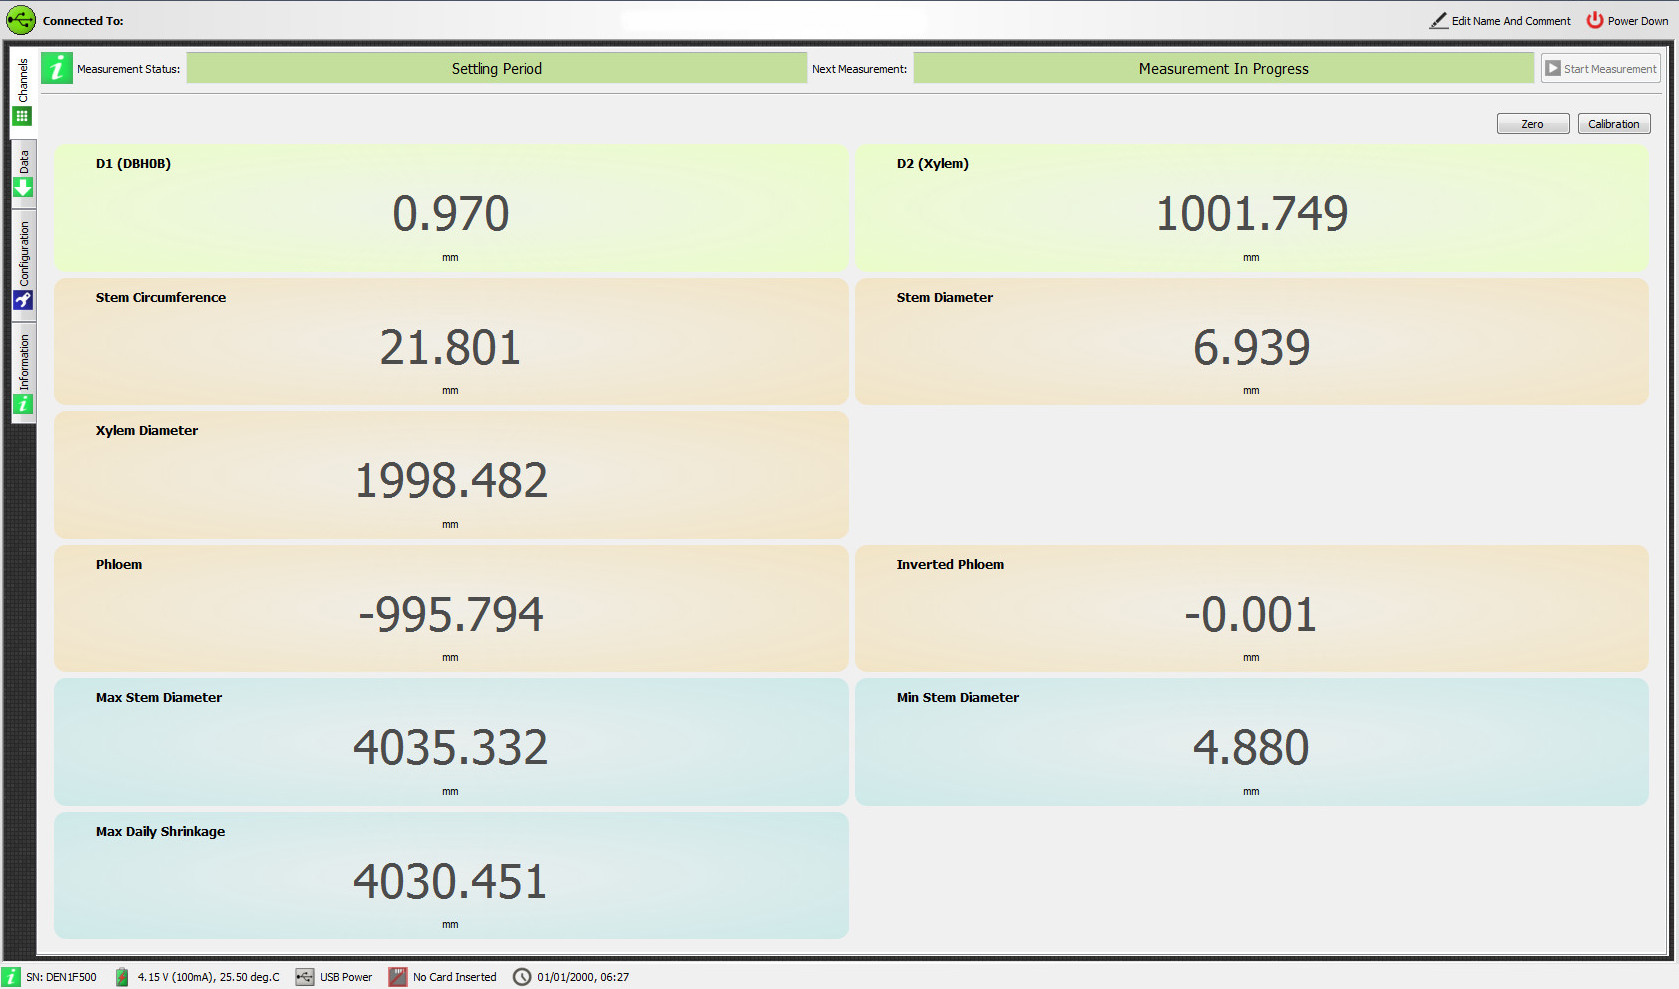Select the Stem Diameter reading panel
Viewport: 1679px width, 989px height.
1251,341
